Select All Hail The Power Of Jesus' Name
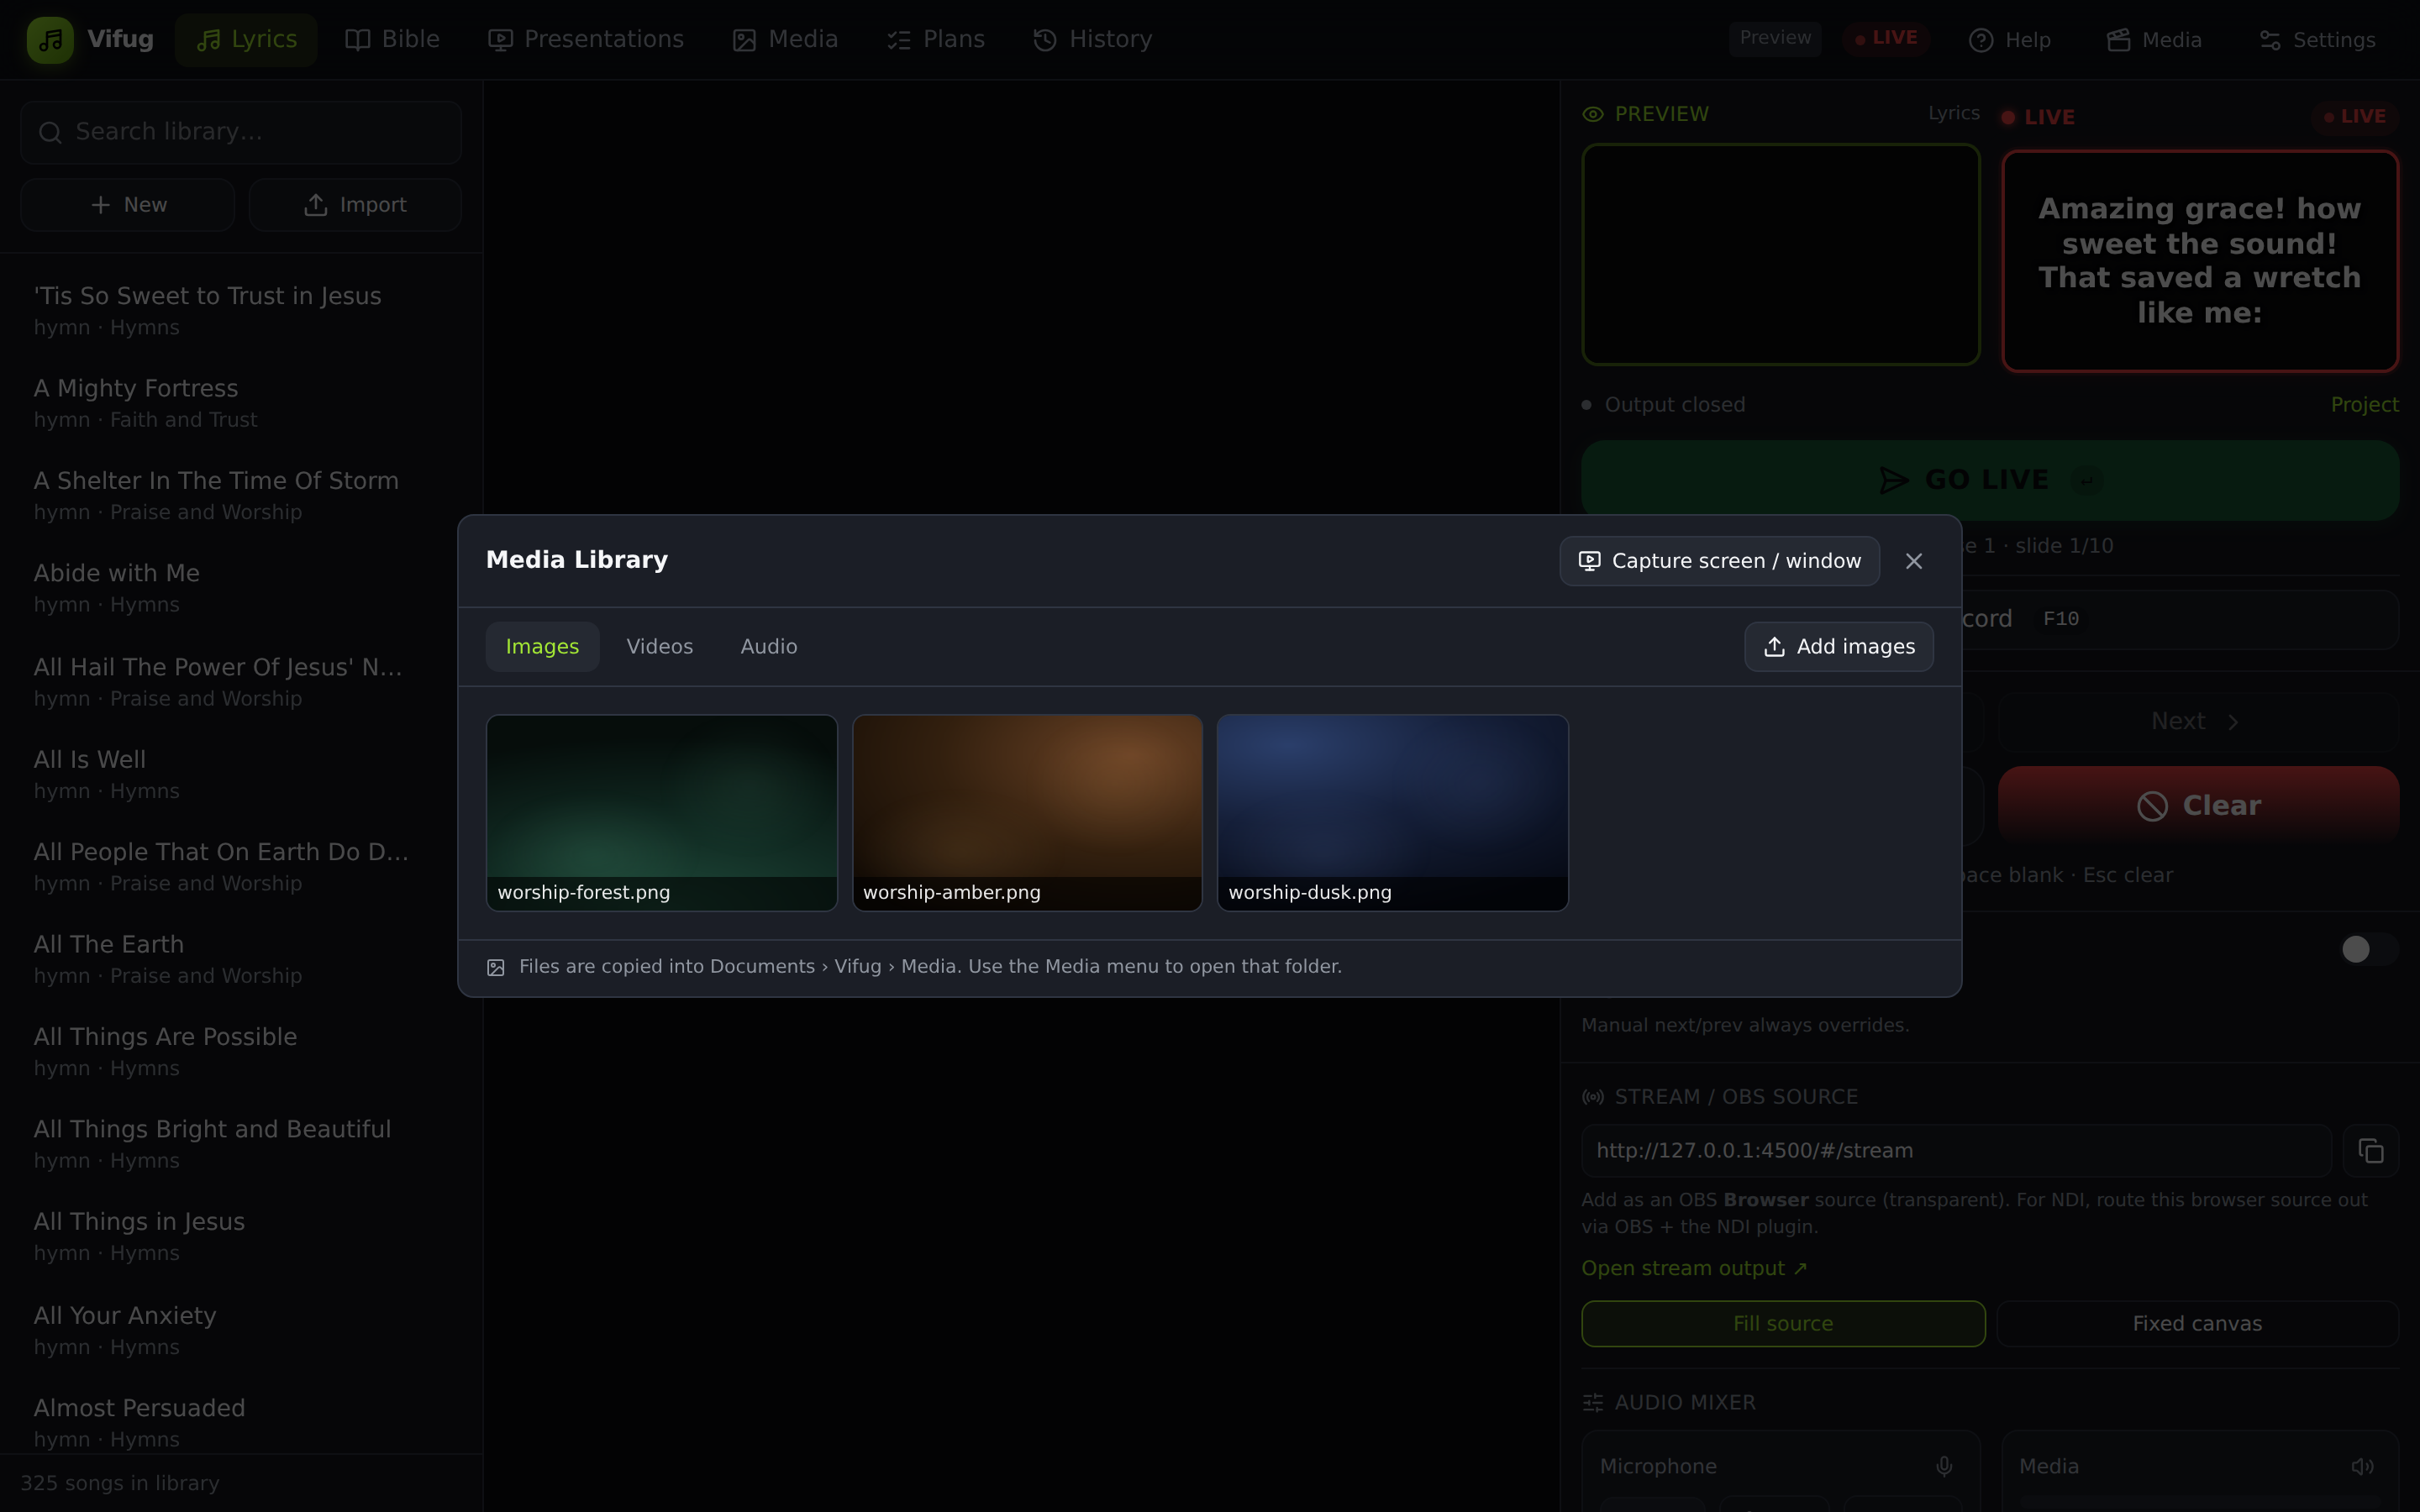The image size is (2420, 1512). pos(241,681)
